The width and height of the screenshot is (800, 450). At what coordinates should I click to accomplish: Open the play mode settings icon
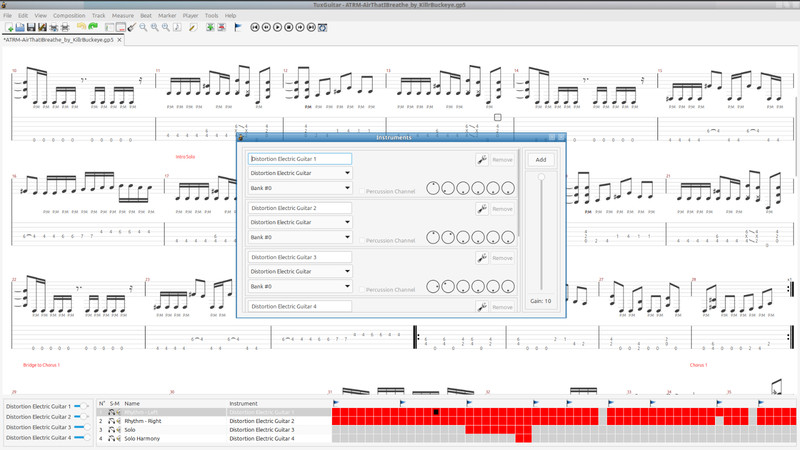click(x=322, y=27)
